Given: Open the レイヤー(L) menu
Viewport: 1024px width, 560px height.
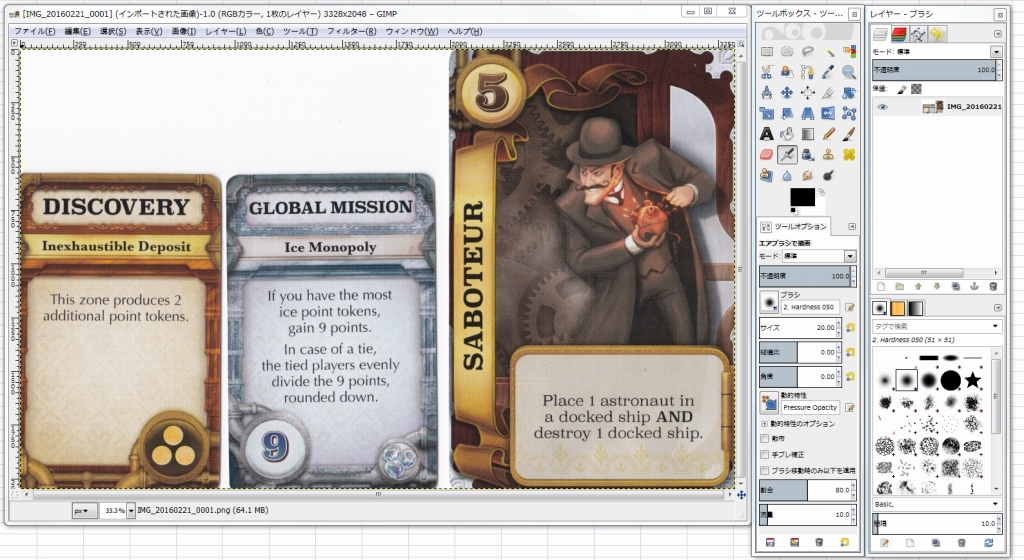Looking at the screenshot, I should [x=225, y=31].
